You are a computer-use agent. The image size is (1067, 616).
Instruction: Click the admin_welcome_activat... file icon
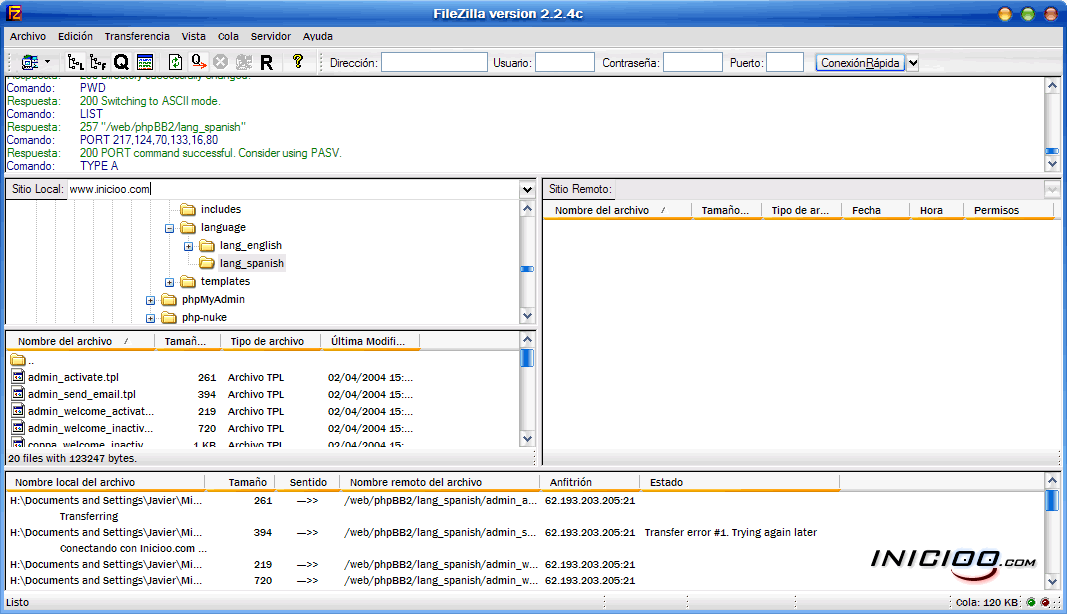(18, 410)
